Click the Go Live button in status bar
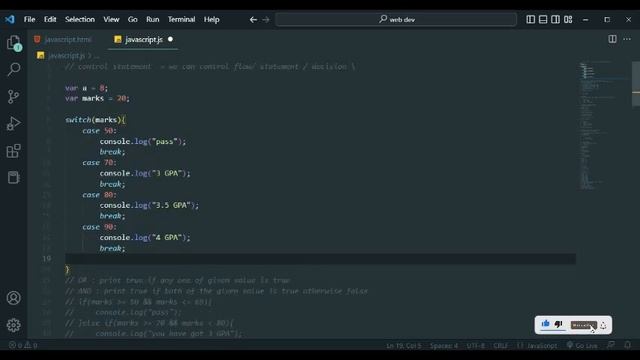Screen dimensions: 640x360 point(582,345)
